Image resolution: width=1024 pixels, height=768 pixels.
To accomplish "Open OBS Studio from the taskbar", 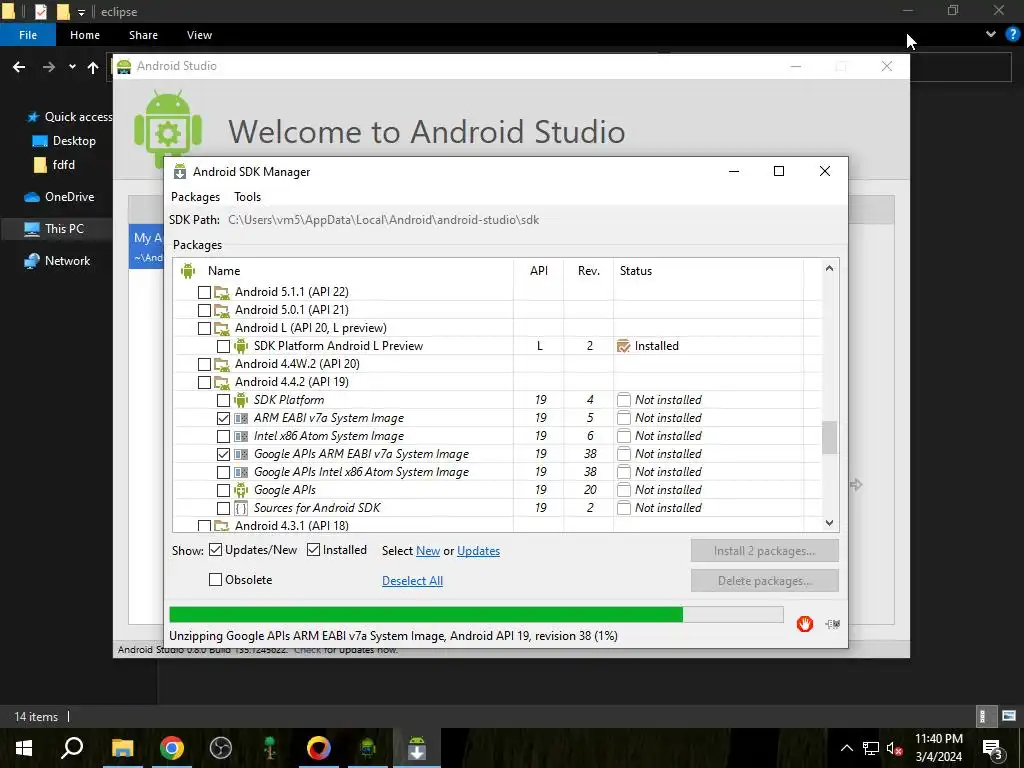I will [x=221, y=748].
